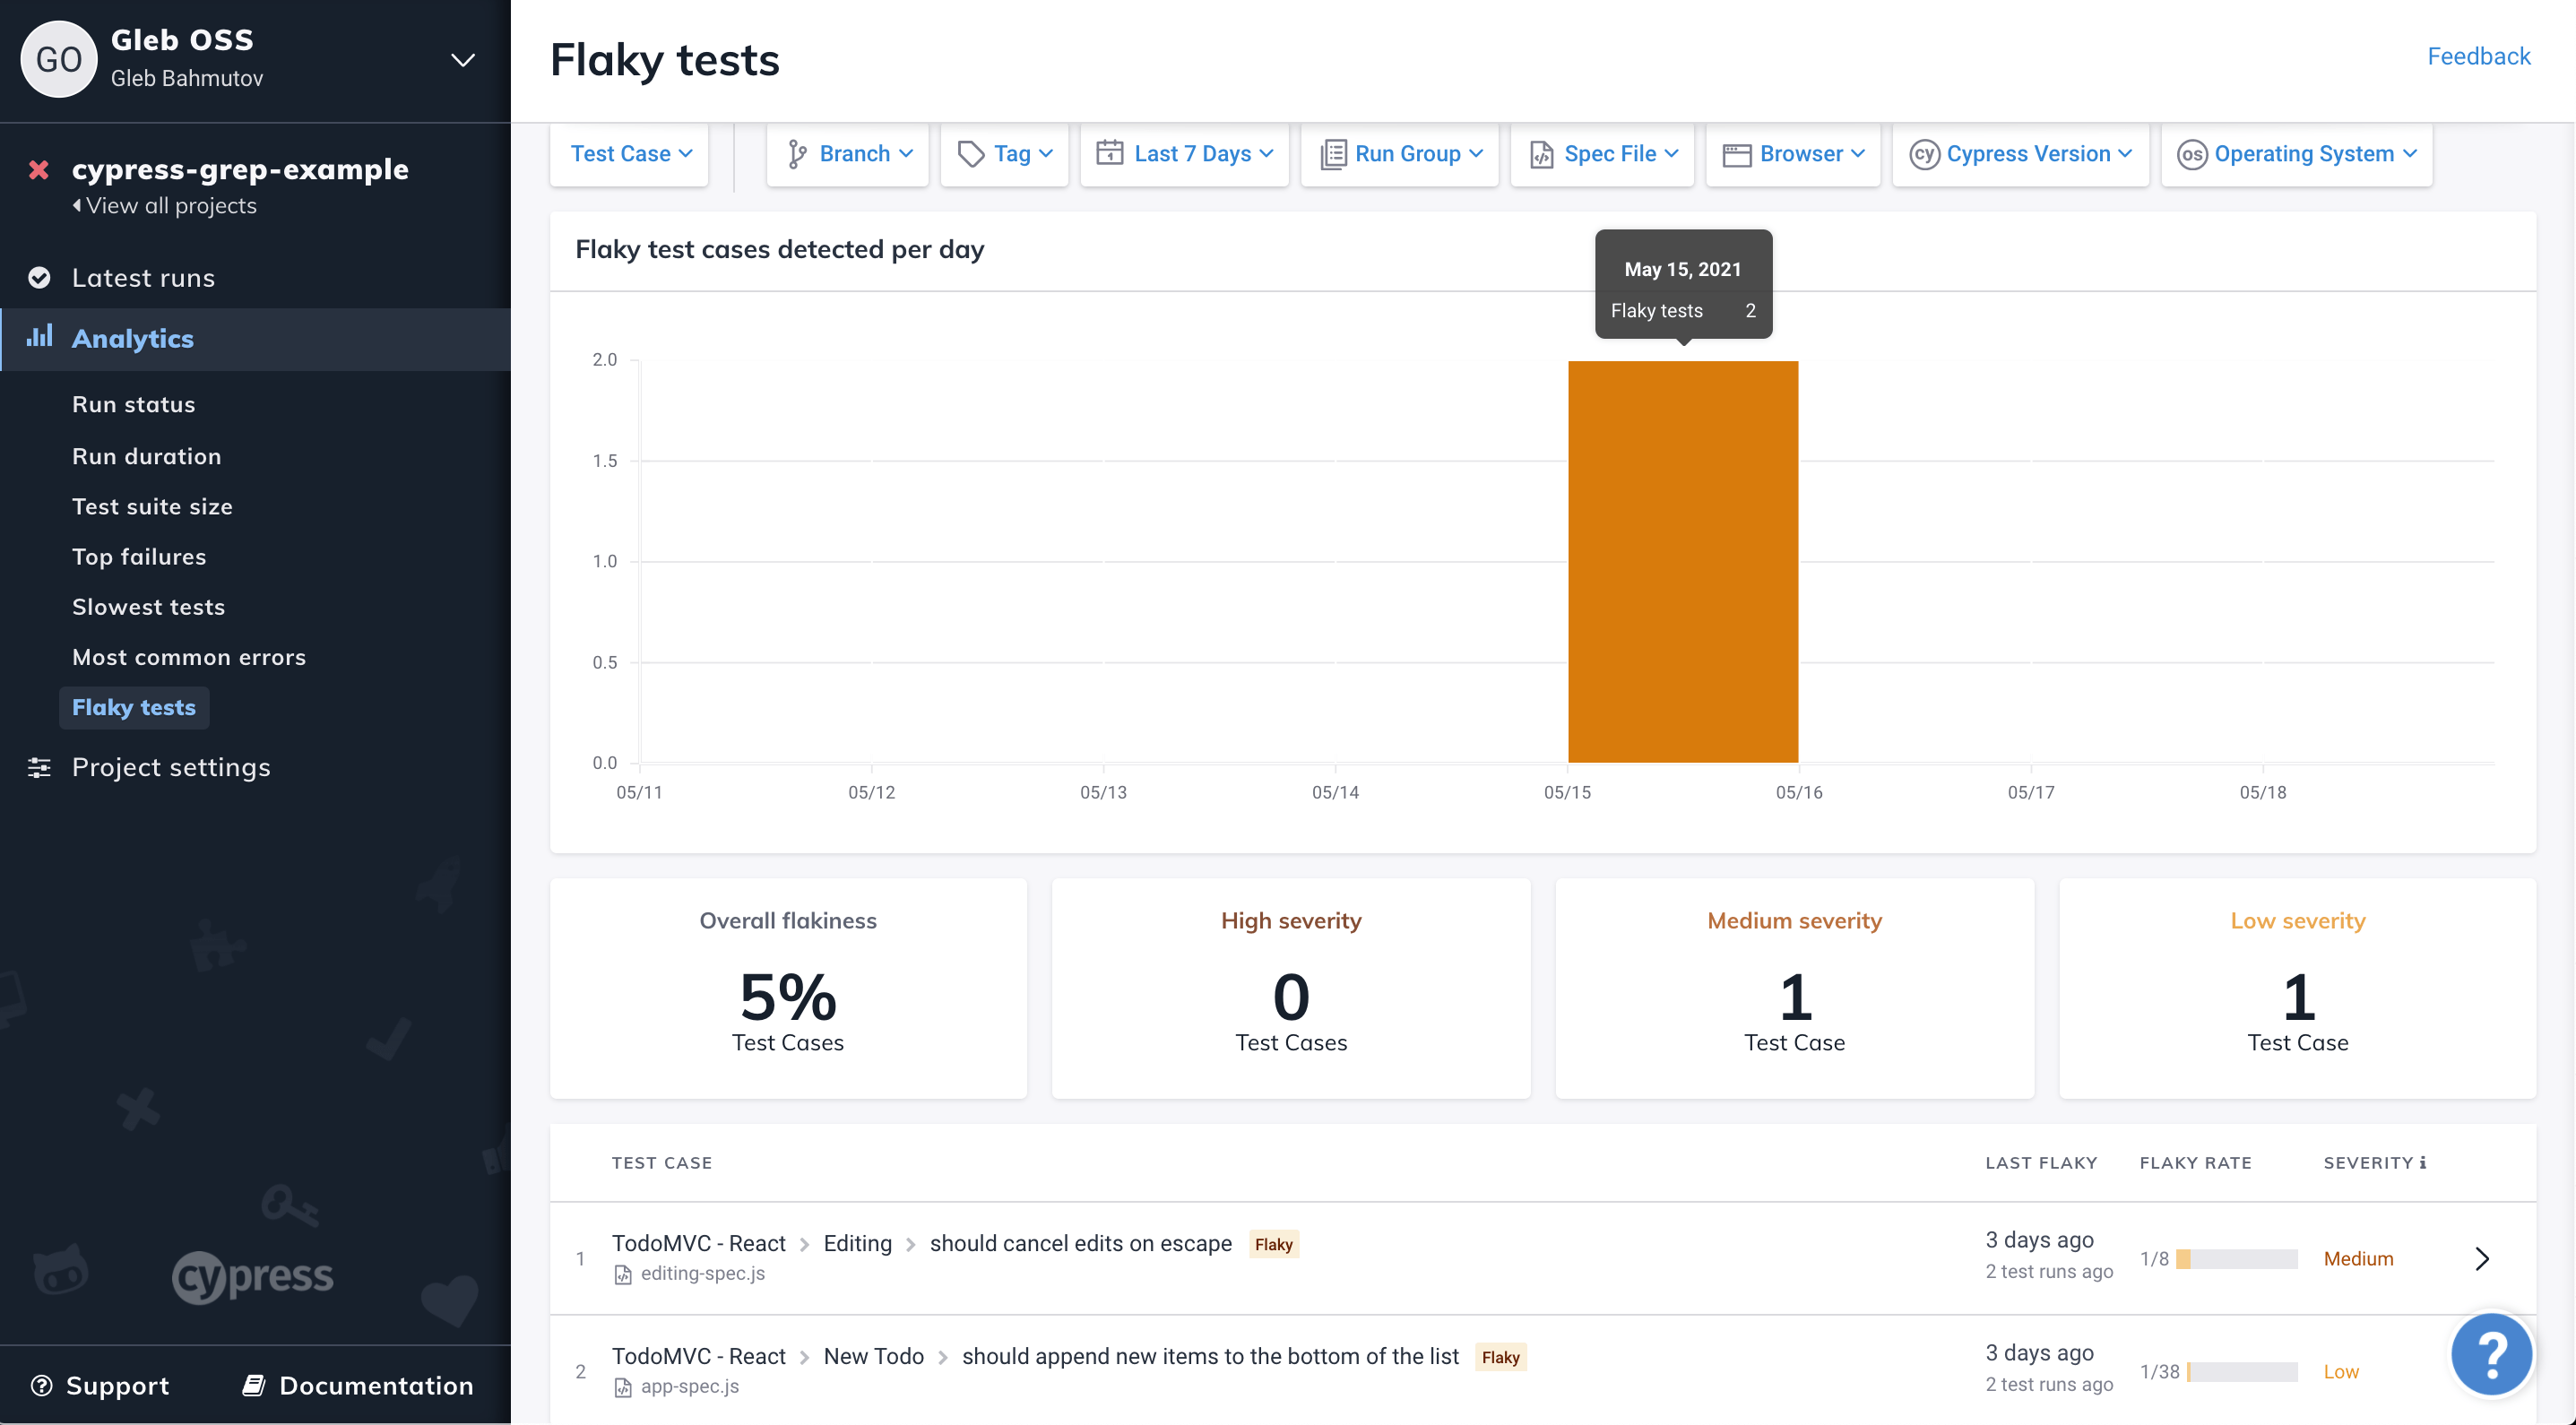Click the Flaky badge on New Todo test

1500,1357
